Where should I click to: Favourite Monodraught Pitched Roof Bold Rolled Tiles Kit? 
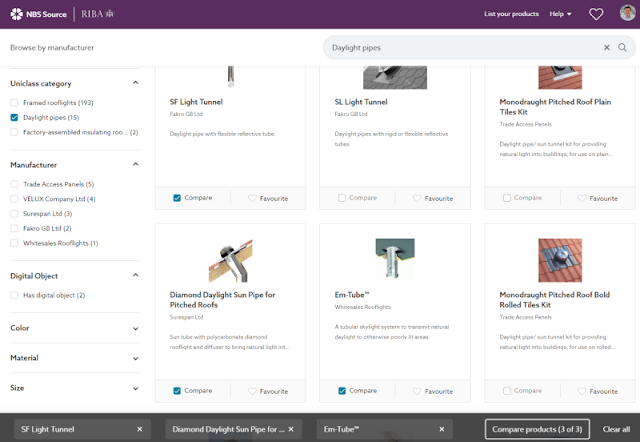tap(598, 391)
